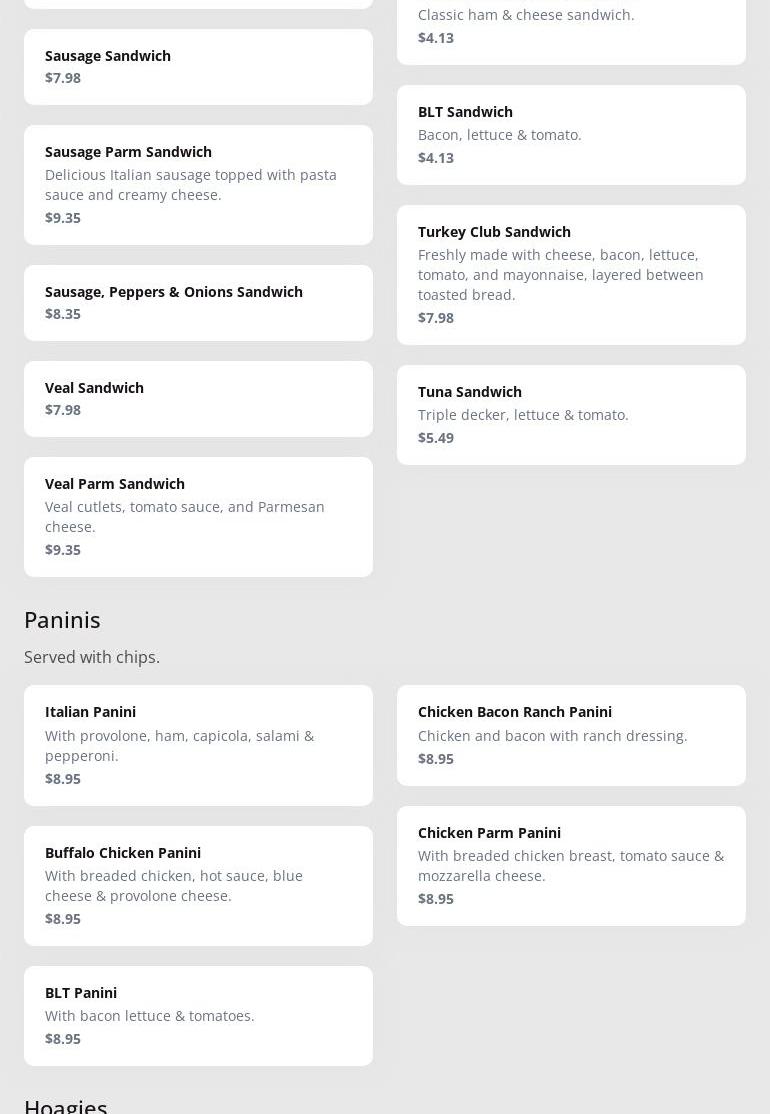Add the Veal Sandwich item
The image size is (770, 1114).
pyautogui.click(x=198, y=398)
